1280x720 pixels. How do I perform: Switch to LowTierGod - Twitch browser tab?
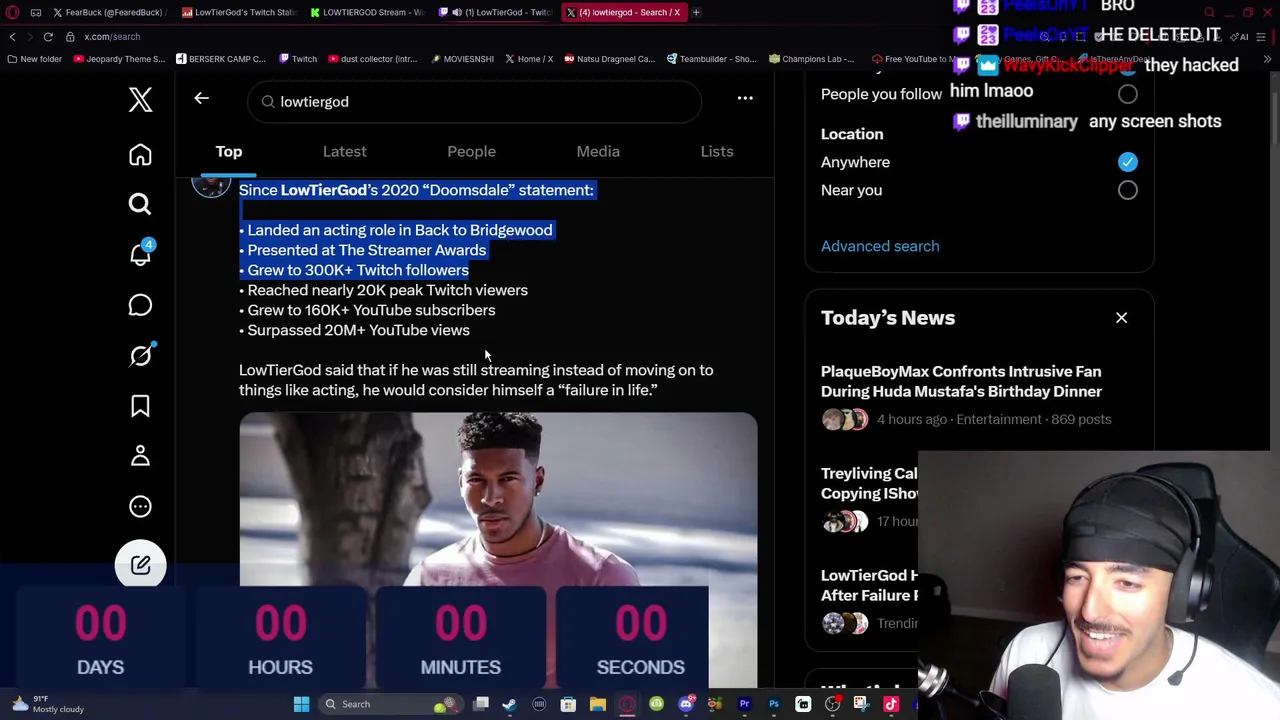click(x=495, y=12)
